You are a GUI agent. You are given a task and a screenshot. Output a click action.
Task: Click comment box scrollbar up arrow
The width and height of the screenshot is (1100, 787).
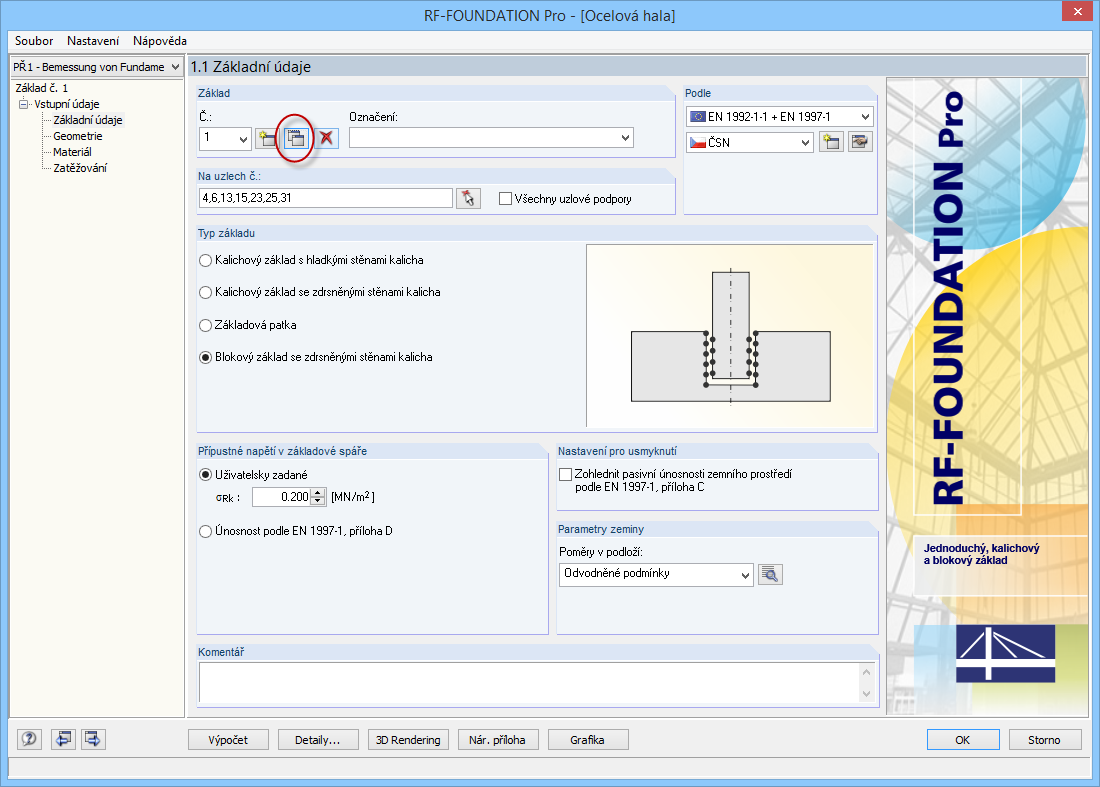[866, 672]
